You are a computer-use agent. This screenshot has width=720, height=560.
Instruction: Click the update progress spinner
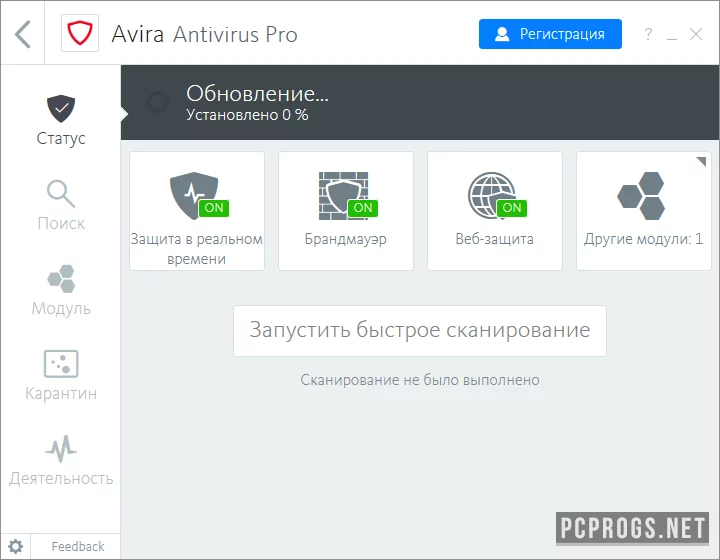click(x=158, y=102)
